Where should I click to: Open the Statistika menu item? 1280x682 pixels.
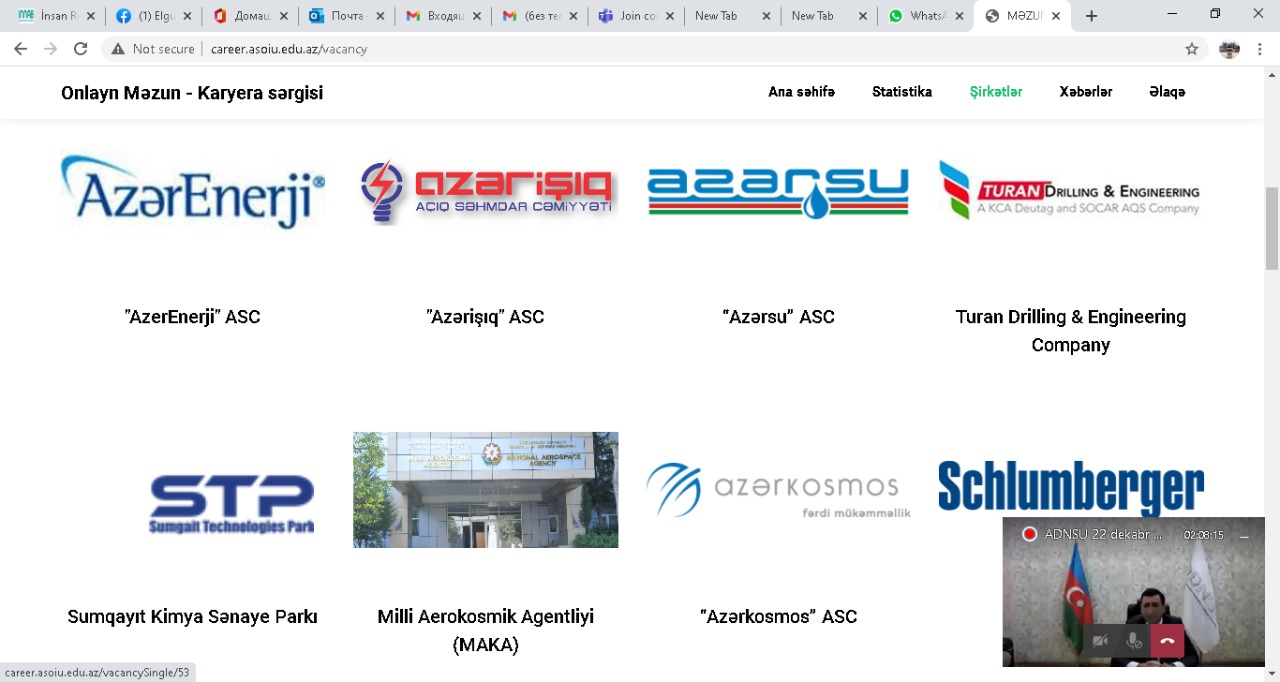click(x=902, y=92)
